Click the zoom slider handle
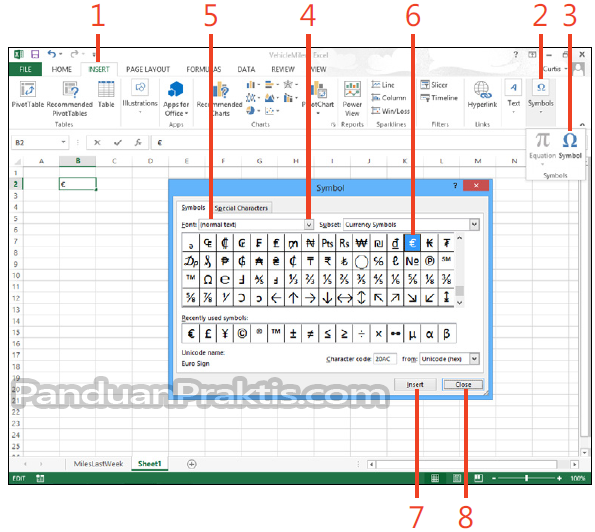 [x=526, y=478]
